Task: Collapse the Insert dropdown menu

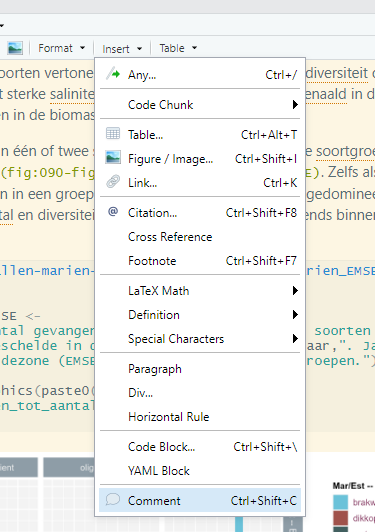Action: click(x=122, y=49)
